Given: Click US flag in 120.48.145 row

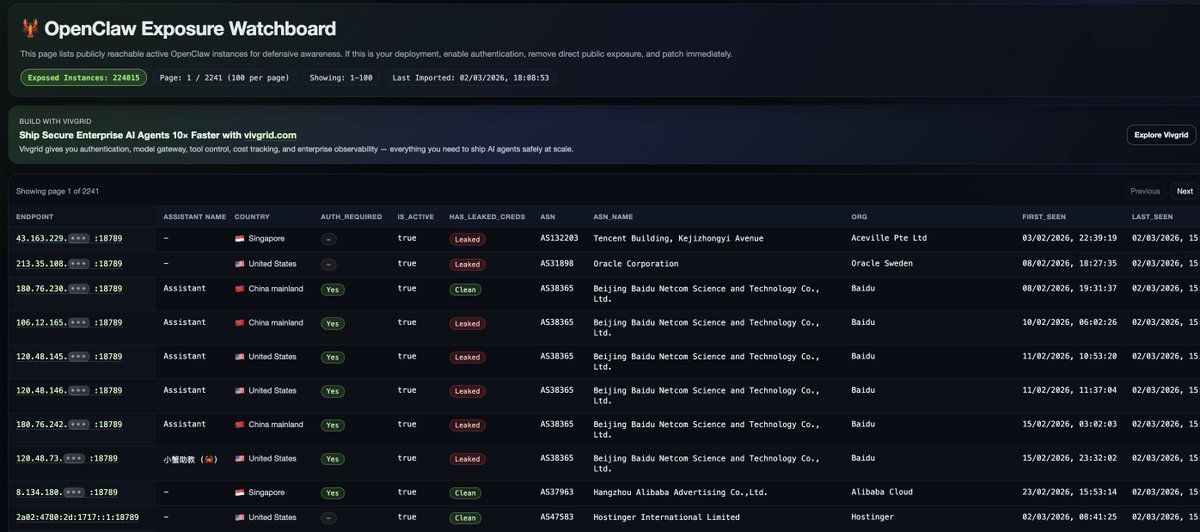Looking at the screenshot, I should pos(240,357).
